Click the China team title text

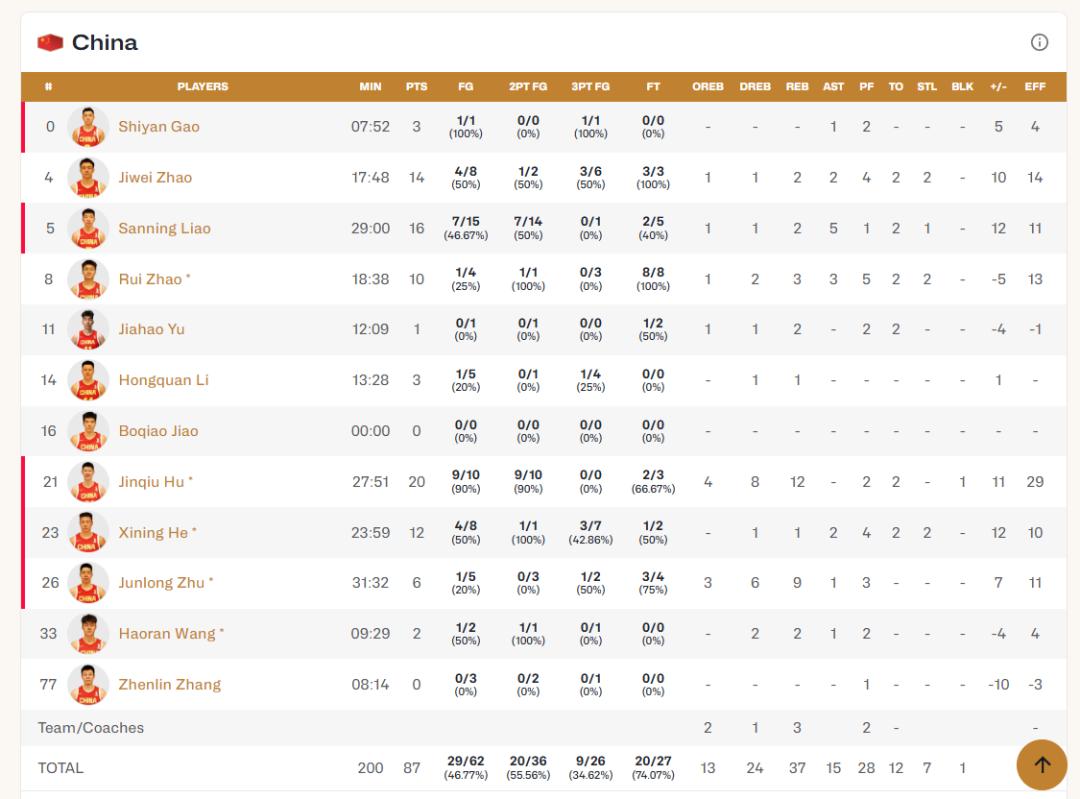pyautogui.click(x=105, y=43)
